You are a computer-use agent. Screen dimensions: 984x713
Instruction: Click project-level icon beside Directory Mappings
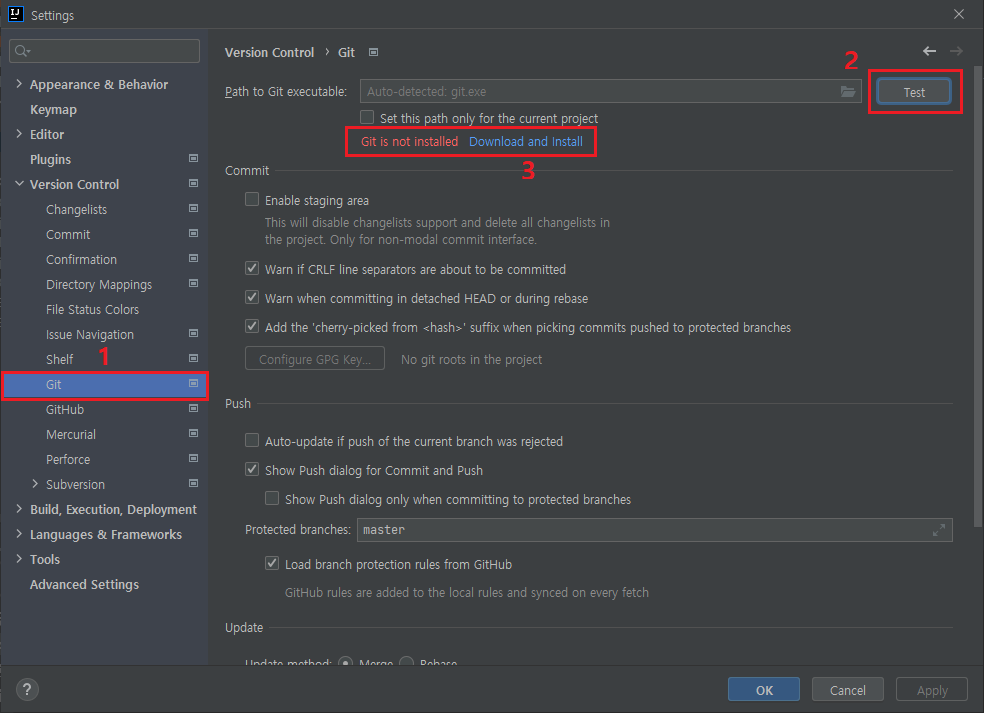coord(193,284)
